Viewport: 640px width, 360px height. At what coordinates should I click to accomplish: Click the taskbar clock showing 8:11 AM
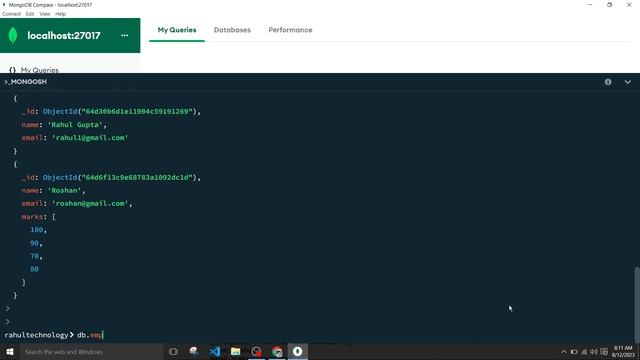[x=623, y=351]
